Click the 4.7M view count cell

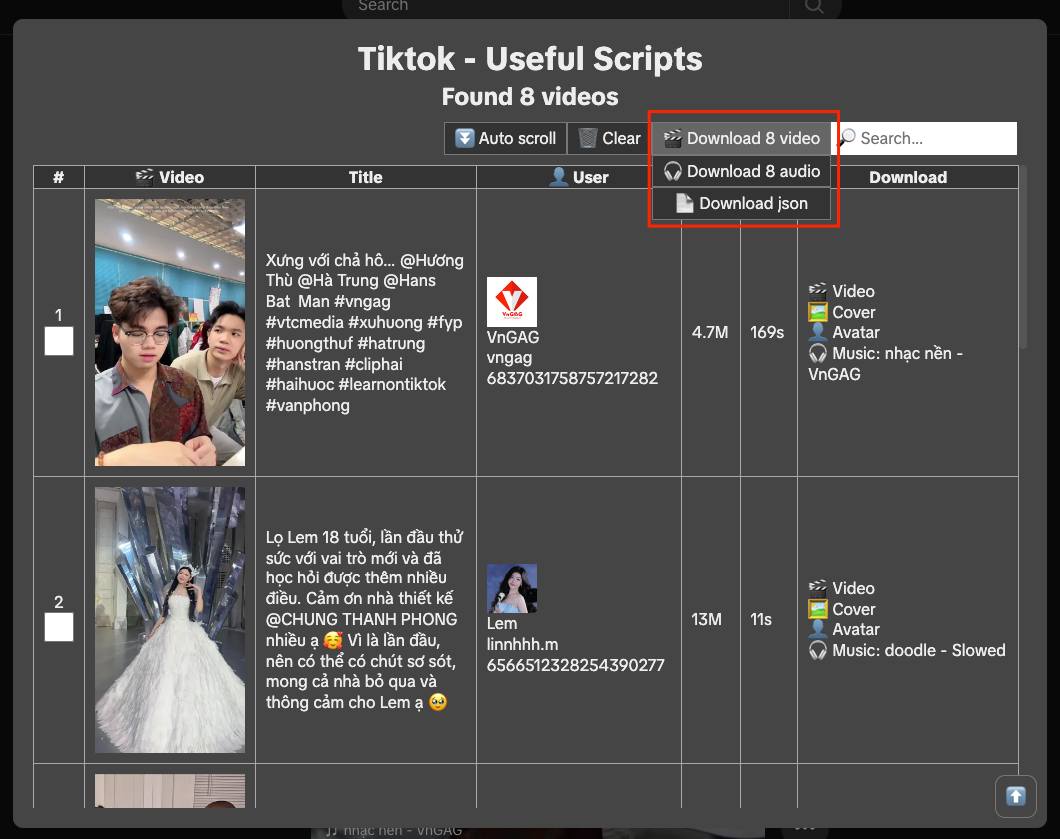[710, 333]
